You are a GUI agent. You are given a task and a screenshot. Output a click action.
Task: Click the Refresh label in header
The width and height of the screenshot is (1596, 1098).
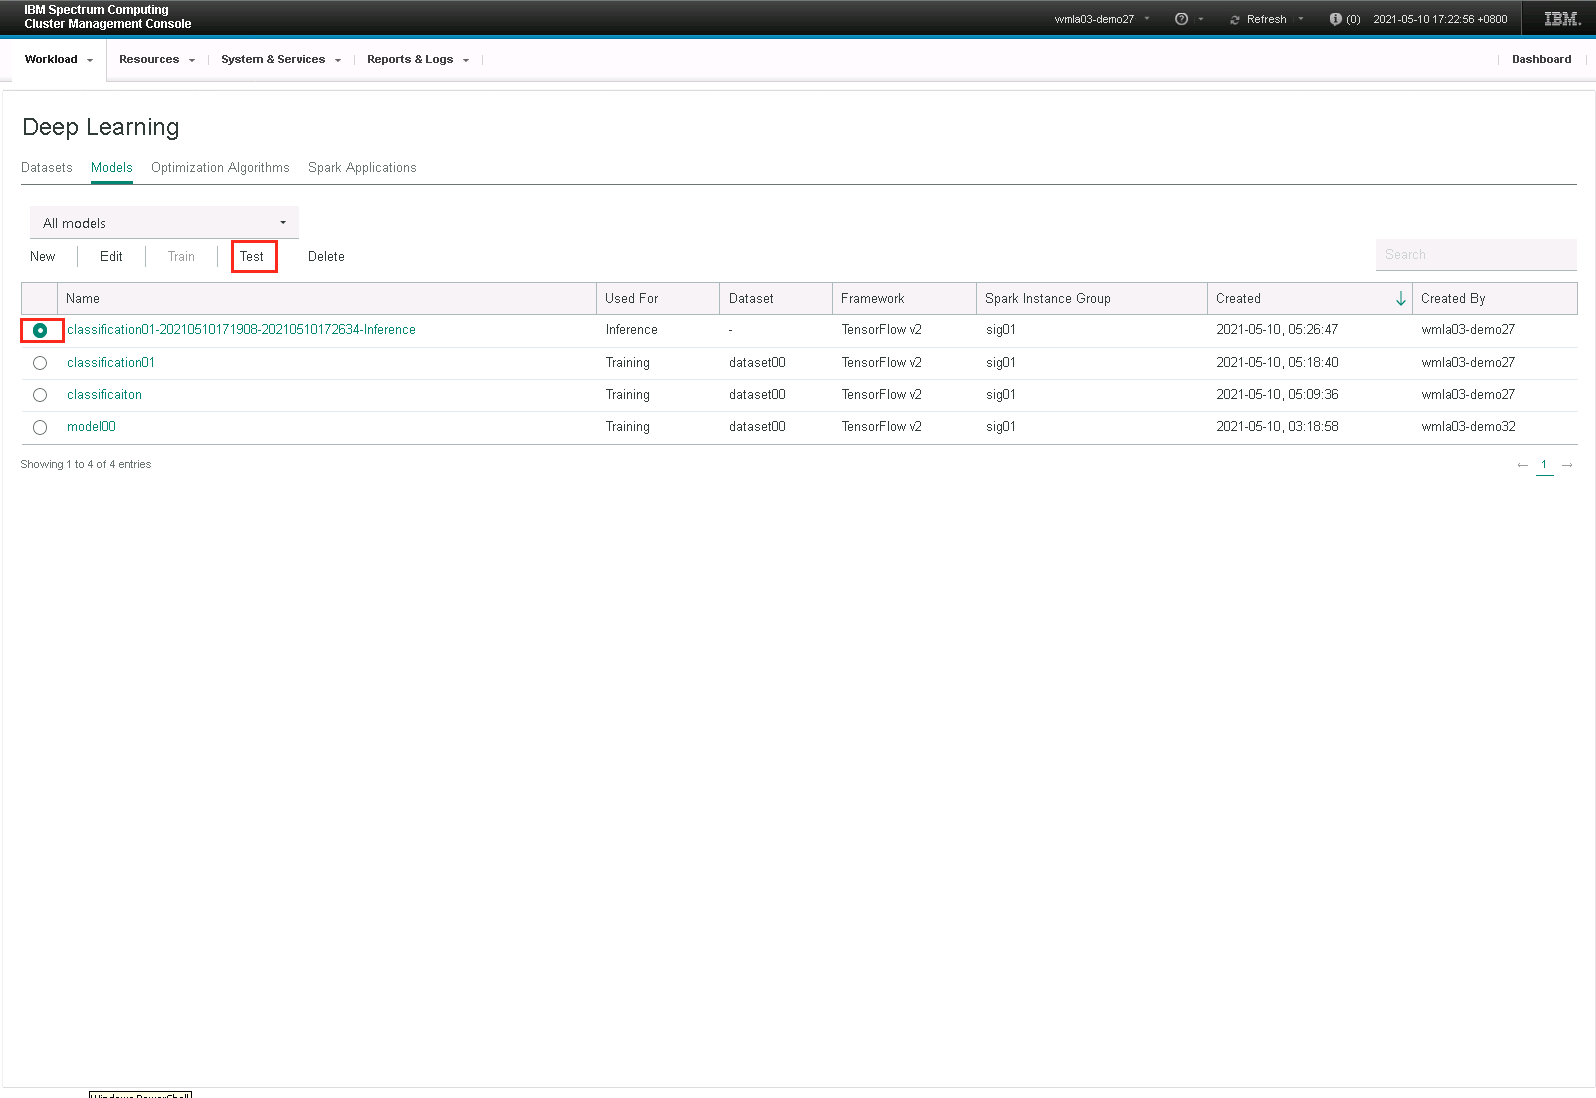click(1267, 19)
